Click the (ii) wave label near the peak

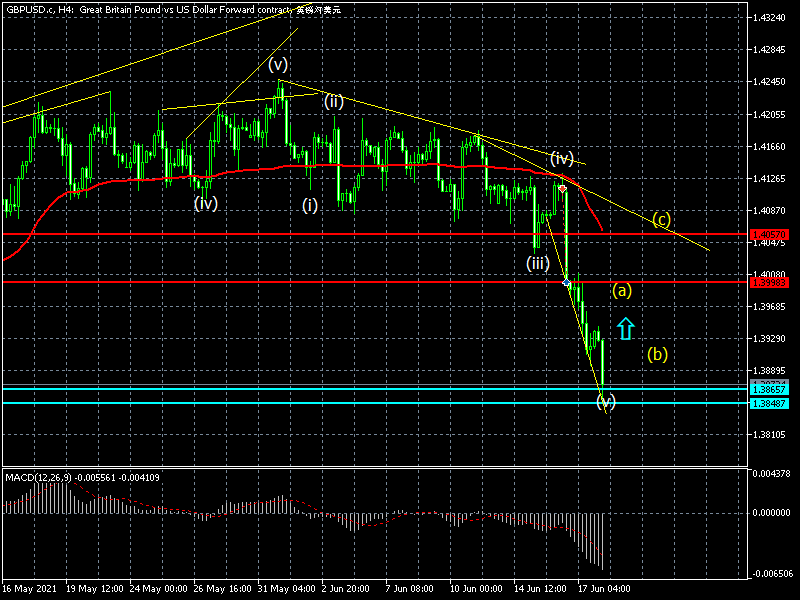coord(333,101)
